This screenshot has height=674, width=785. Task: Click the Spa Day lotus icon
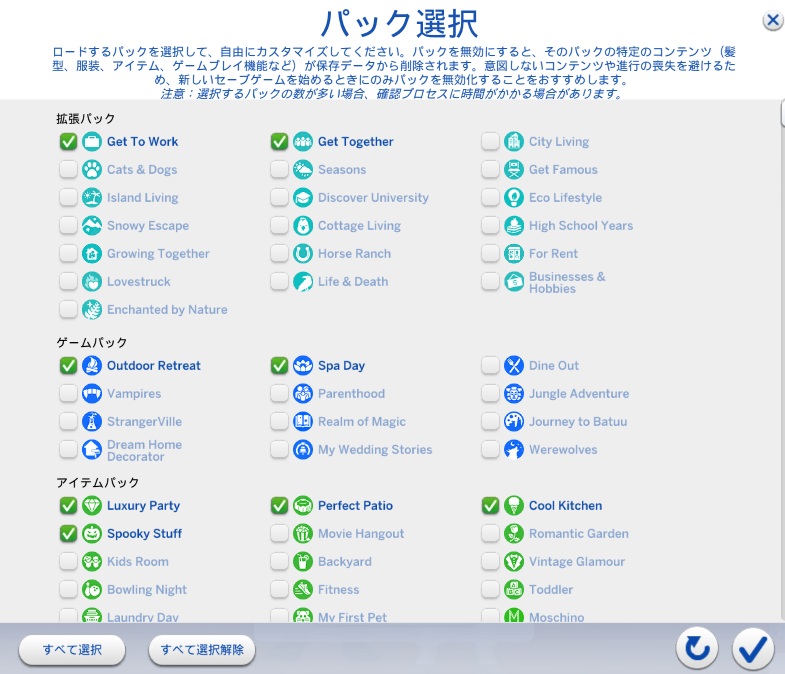click(x=303, y=366)
